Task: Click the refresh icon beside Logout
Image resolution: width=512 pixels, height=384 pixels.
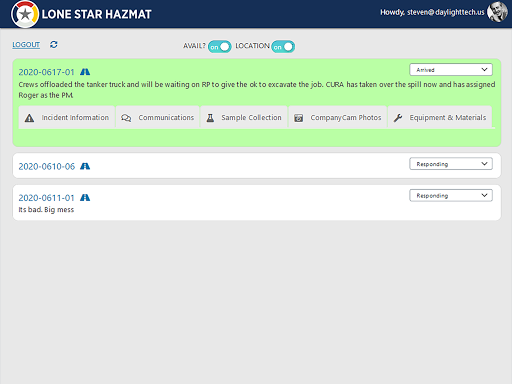Action: (x=54, y=45)
